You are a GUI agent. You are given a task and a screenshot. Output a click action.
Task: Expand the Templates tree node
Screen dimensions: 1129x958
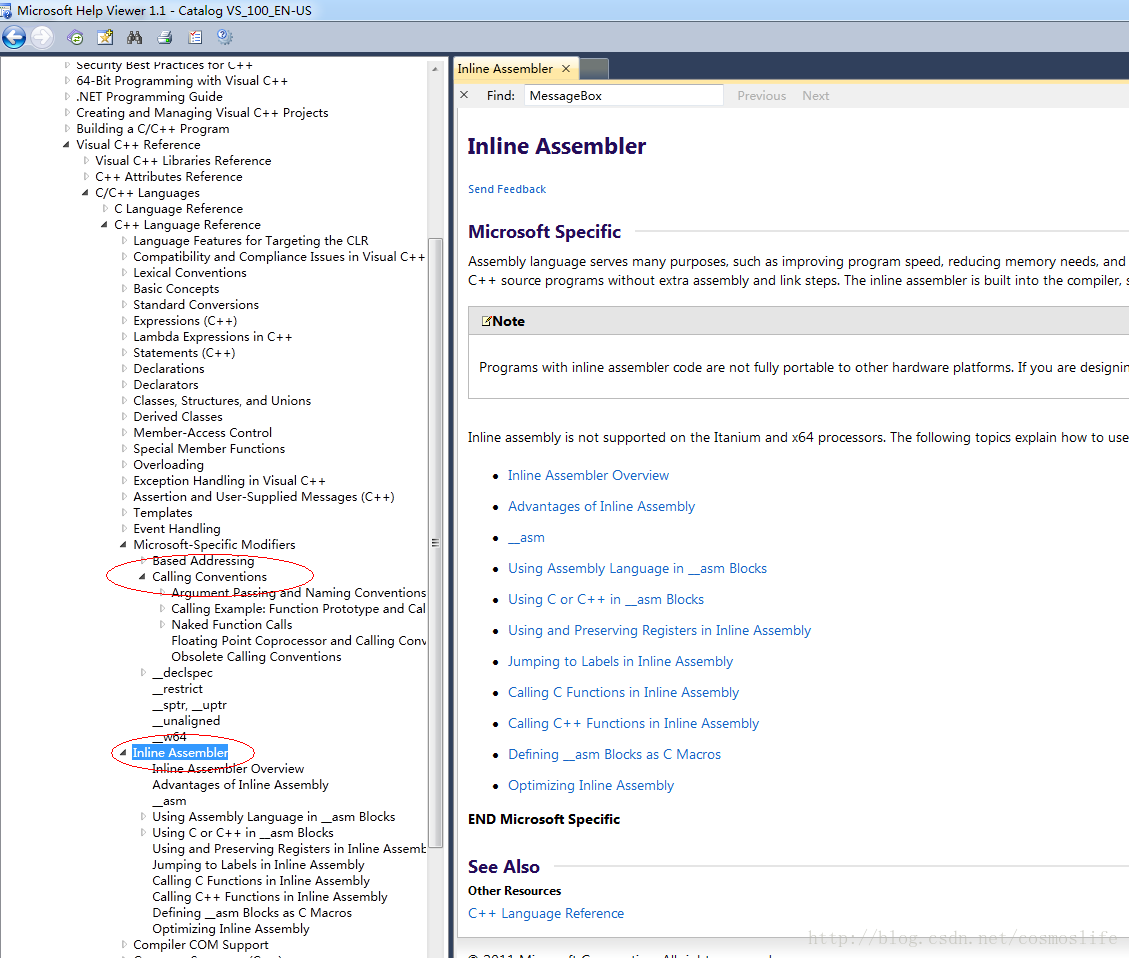pyautogui.click(x=124, y=512)
